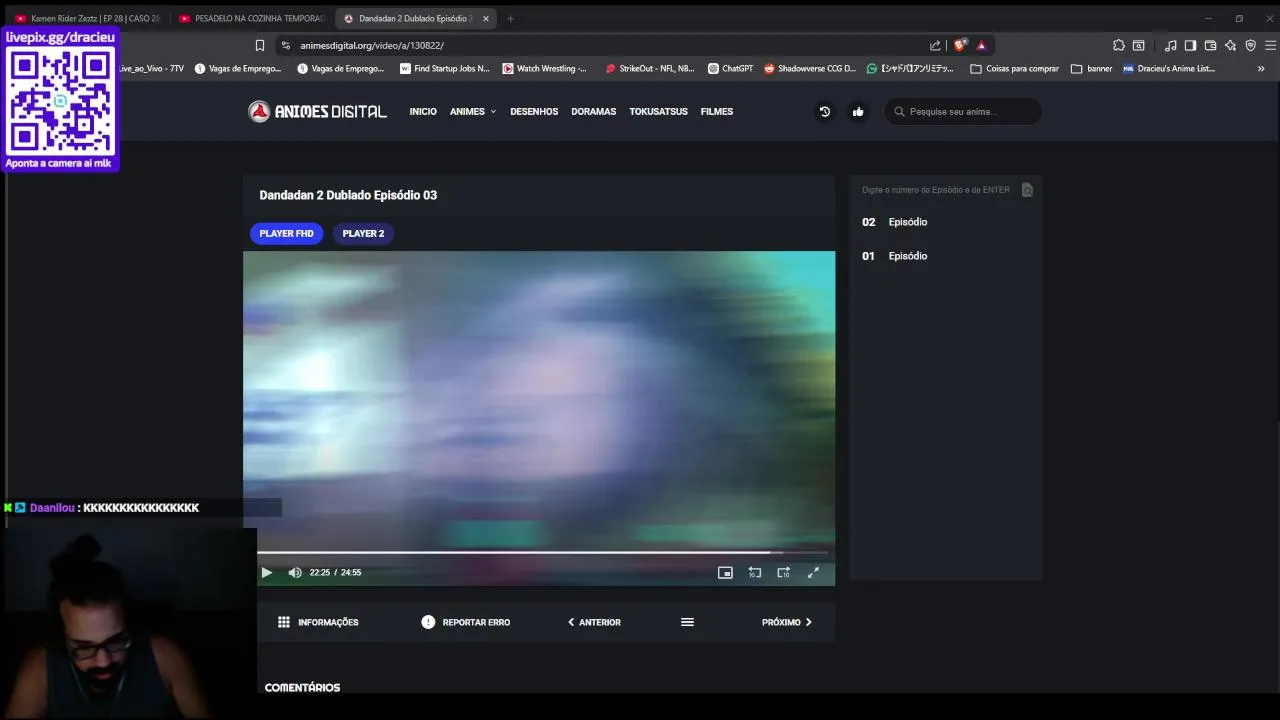The image size is (1280, 720).
Task: Open the Shadowverse CCG bookmark
Action: (810, 69)
